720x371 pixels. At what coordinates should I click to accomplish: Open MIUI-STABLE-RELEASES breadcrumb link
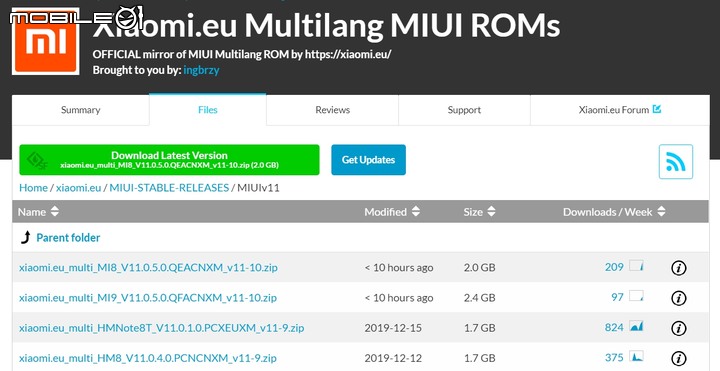click(x=169, y=188)
